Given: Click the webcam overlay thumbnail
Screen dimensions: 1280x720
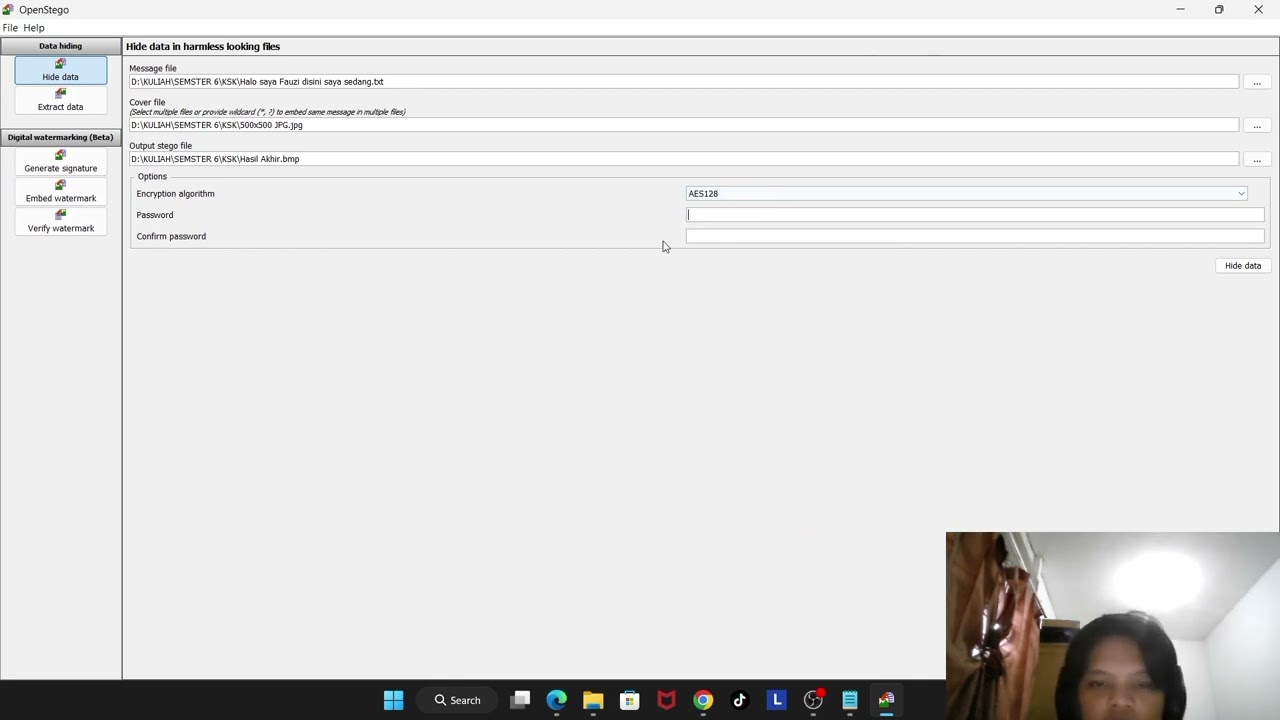Looking at the screenshot, I should tap(1112, 626).
